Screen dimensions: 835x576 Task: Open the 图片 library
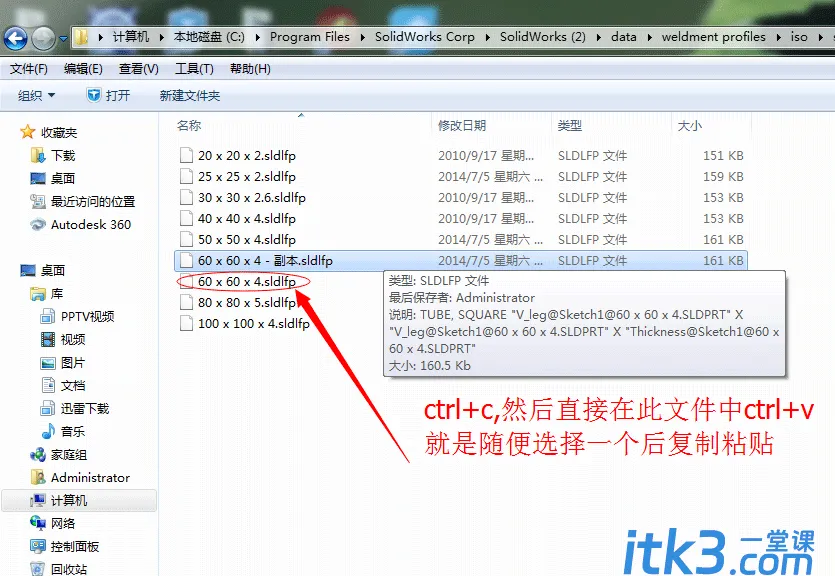[x=63, y=363]
